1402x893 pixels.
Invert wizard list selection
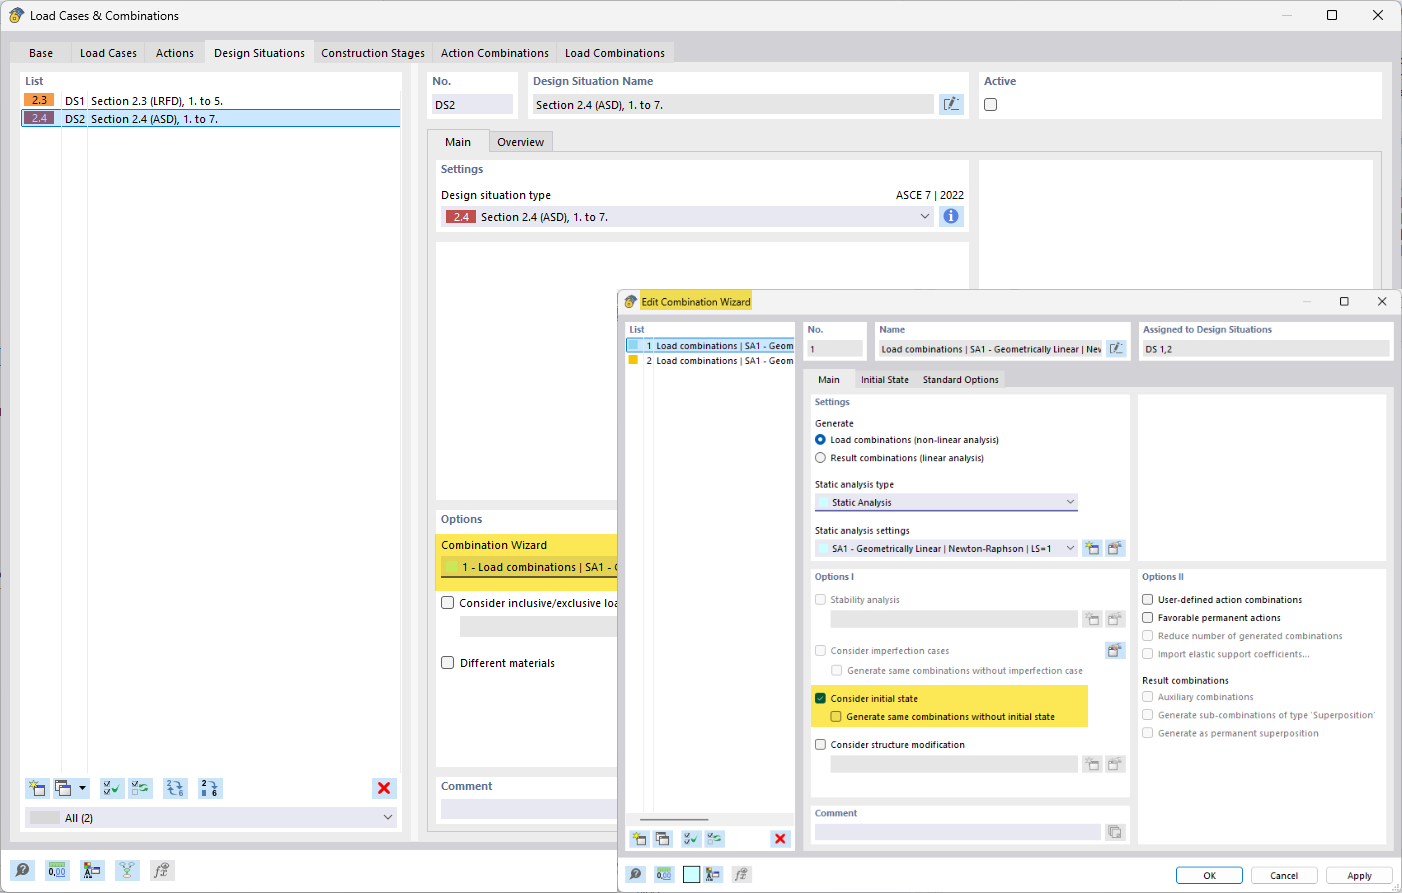coord(714,838)
